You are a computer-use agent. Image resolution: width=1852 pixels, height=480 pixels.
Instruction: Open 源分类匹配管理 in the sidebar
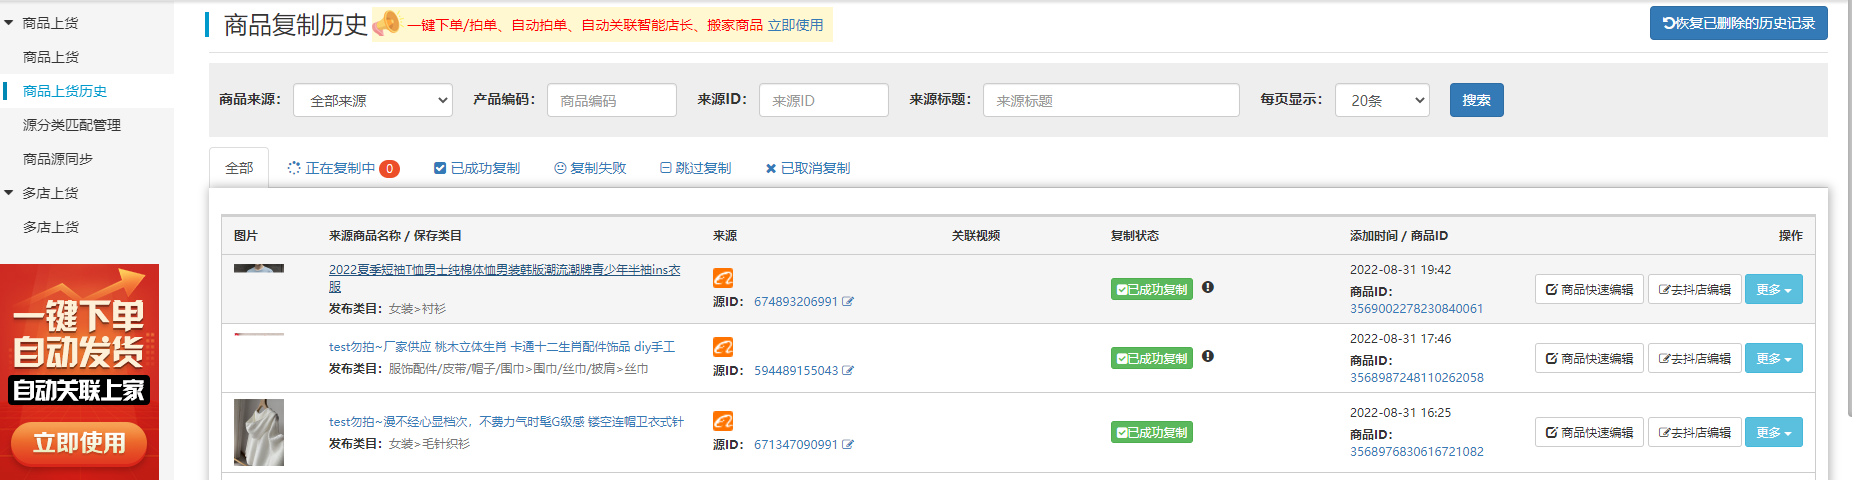[72, 125]
